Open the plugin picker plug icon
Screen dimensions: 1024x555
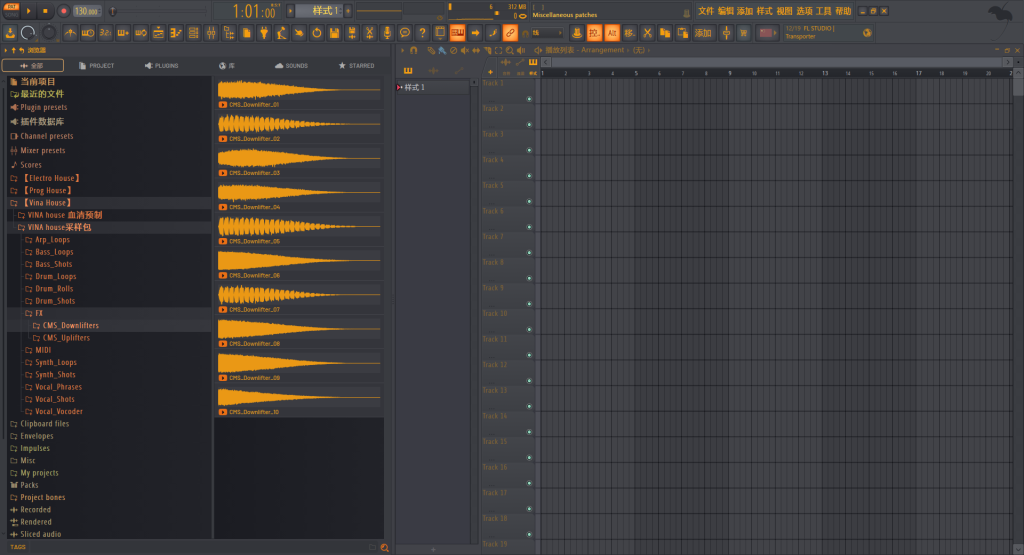264,33
